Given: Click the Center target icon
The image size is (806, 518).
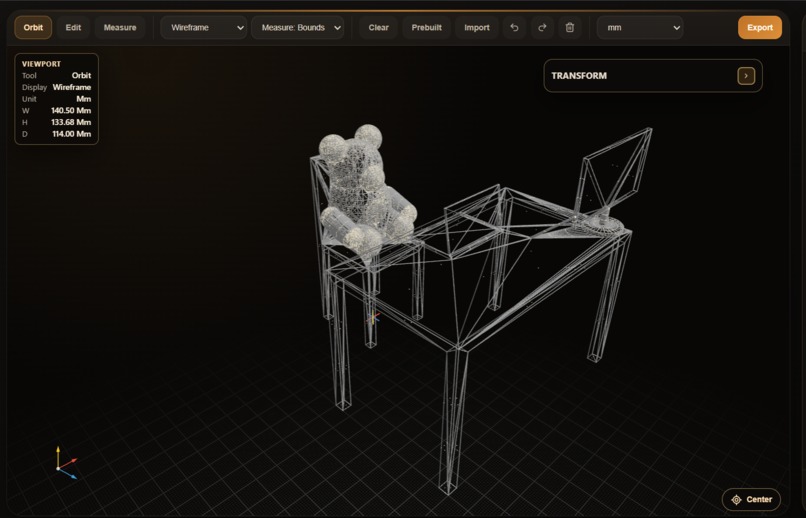Looking at the screenshot, I should click(x=736, y=500).
